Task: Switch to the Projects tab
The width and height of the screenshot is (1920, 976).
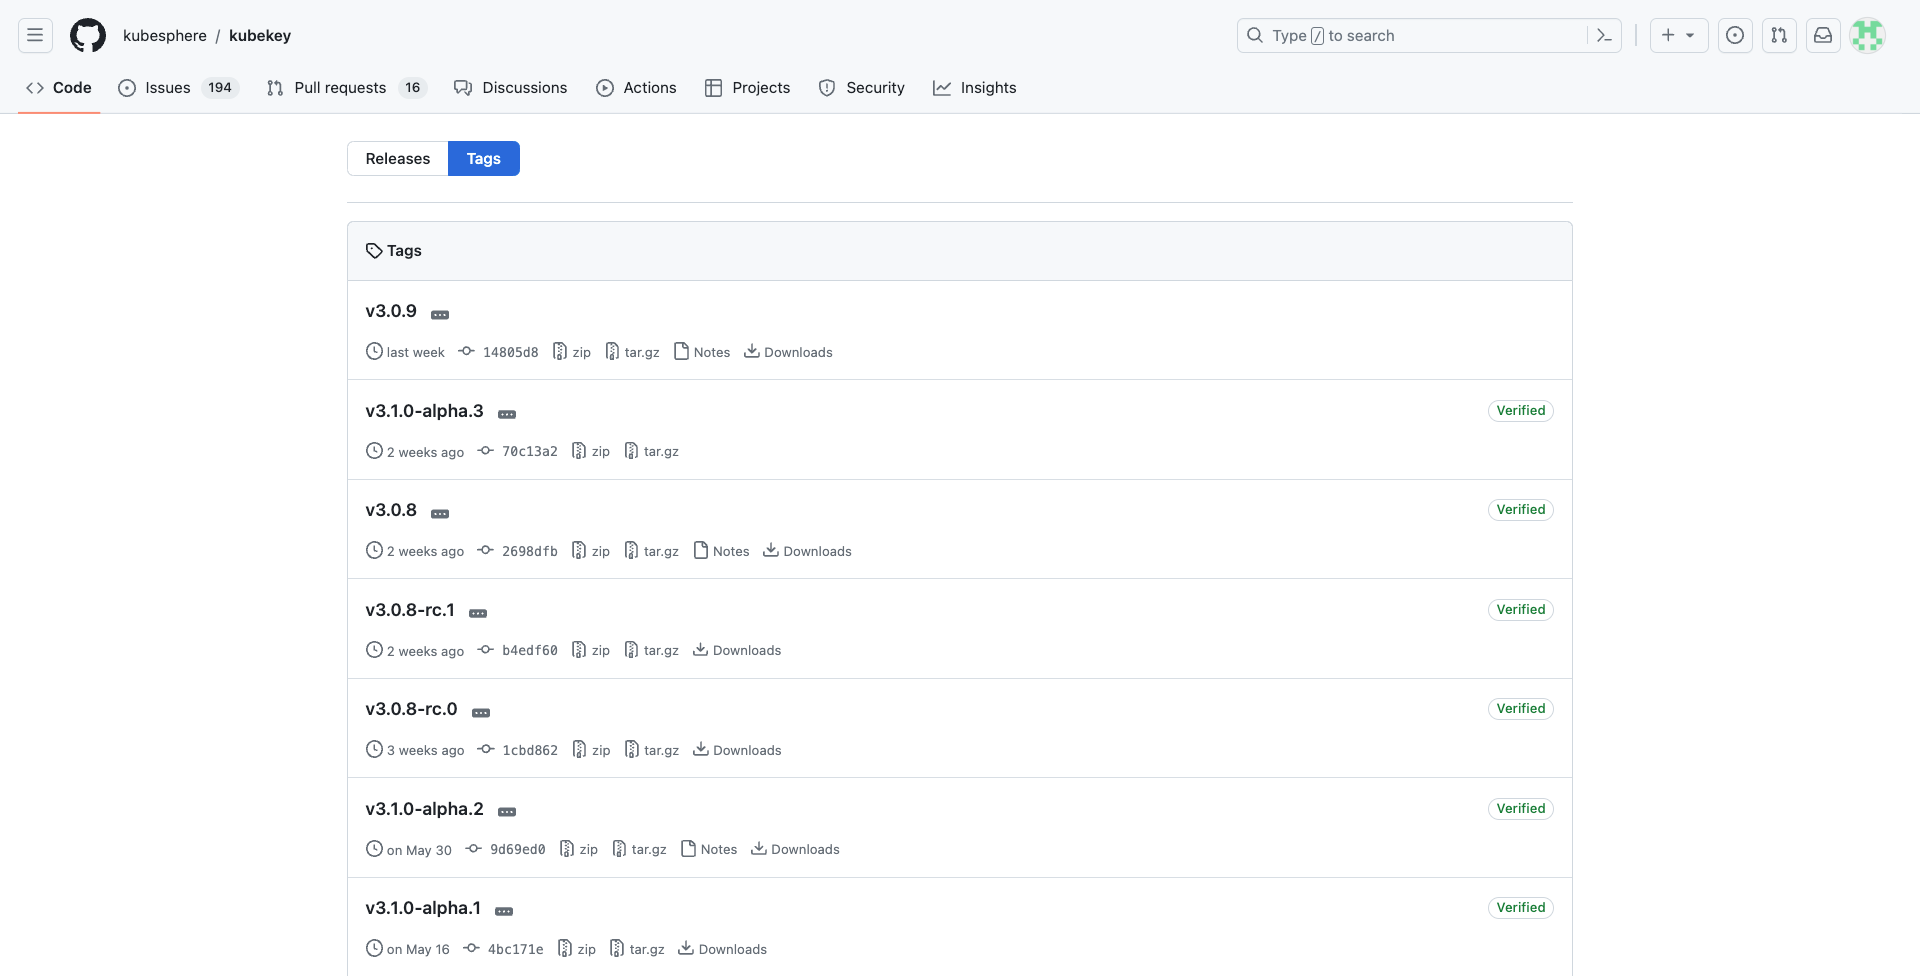Action: click(747, 88)
